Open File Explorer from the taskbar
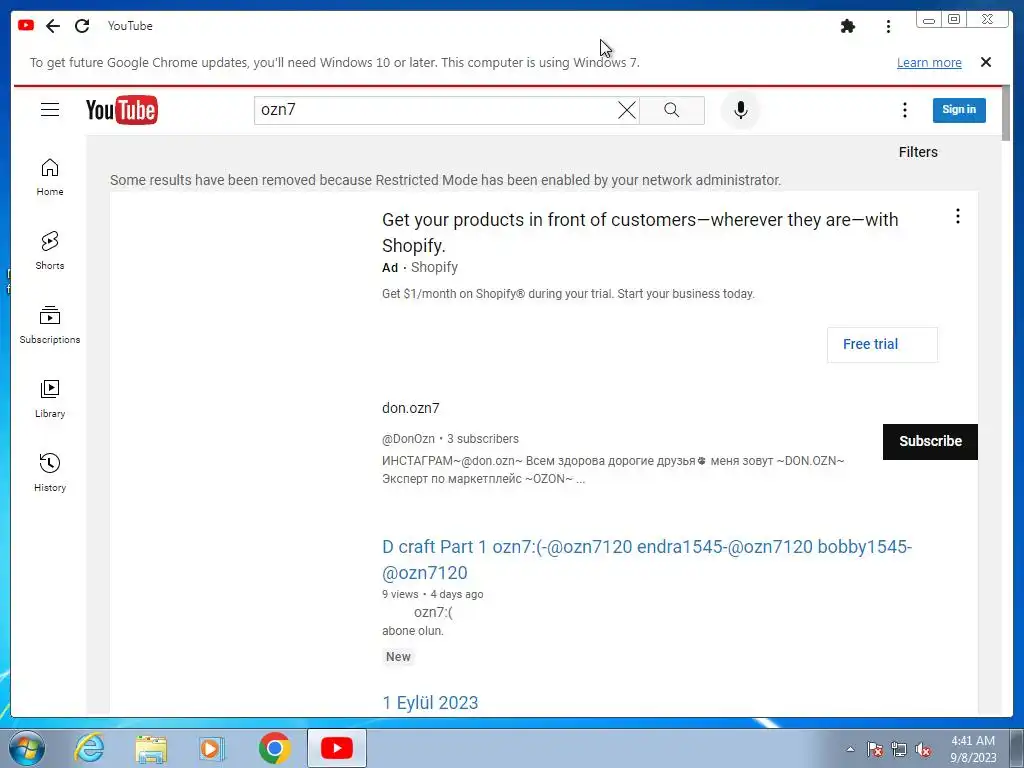Image resolution: width=1024 pixels, height=768 pixels. click(151, 748)
